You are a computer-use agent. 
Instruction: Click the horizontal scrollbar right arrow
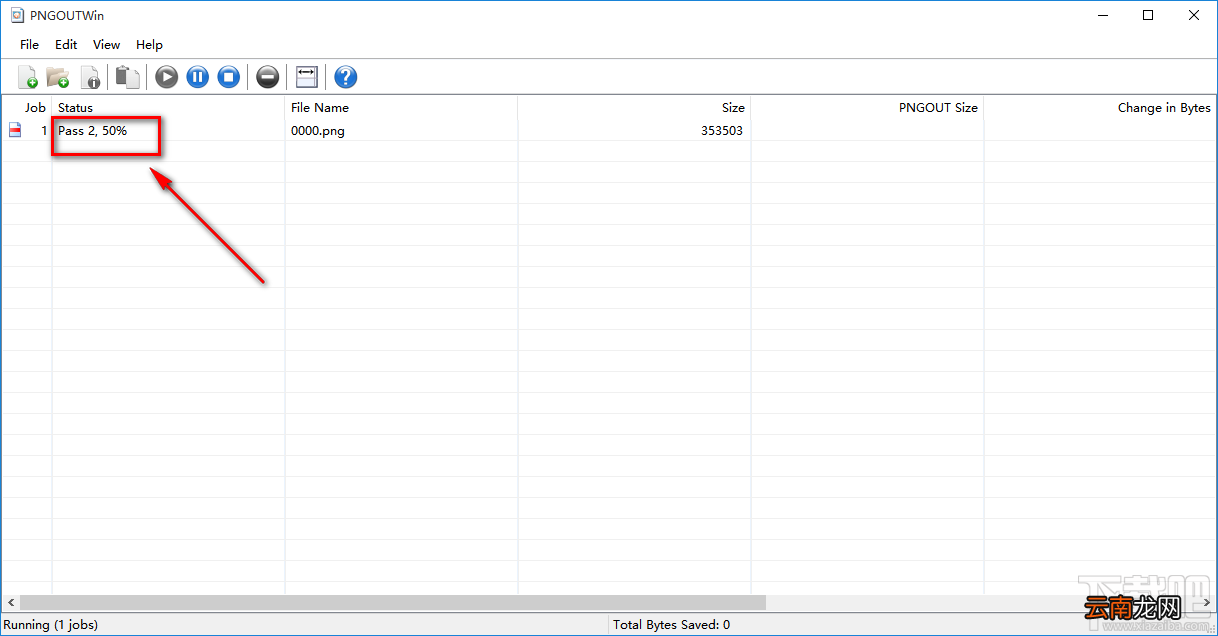click(x=1208, y=603)
